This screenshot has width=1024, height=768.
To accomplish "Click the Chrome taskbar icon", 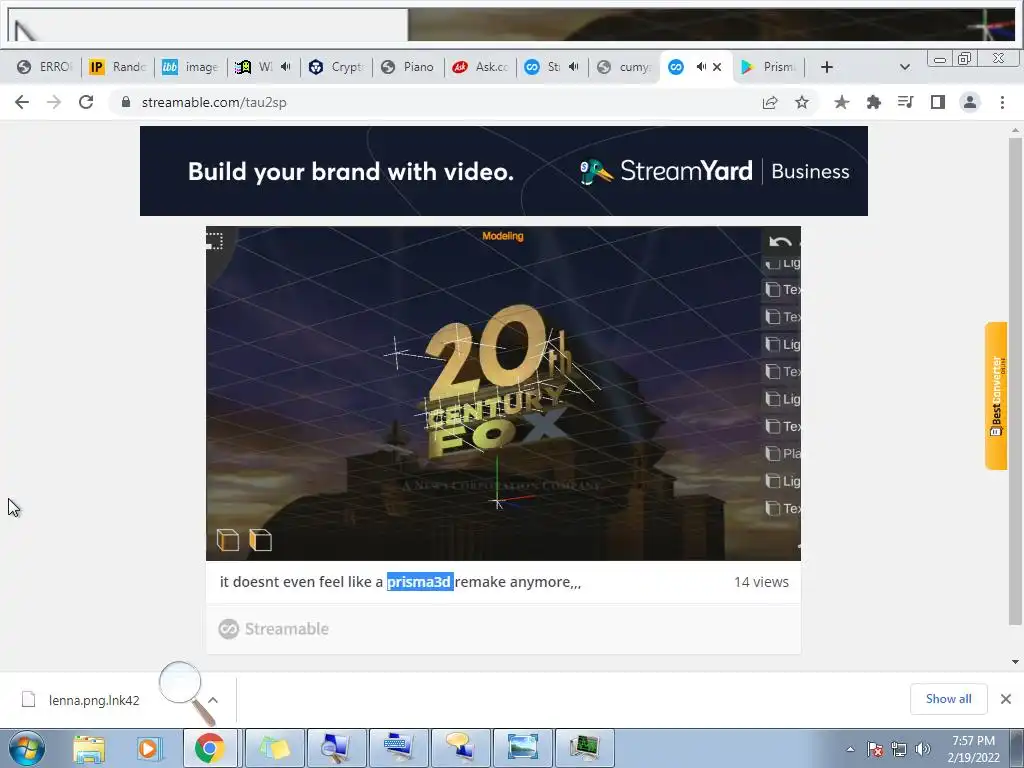I will tap(210, 748).
